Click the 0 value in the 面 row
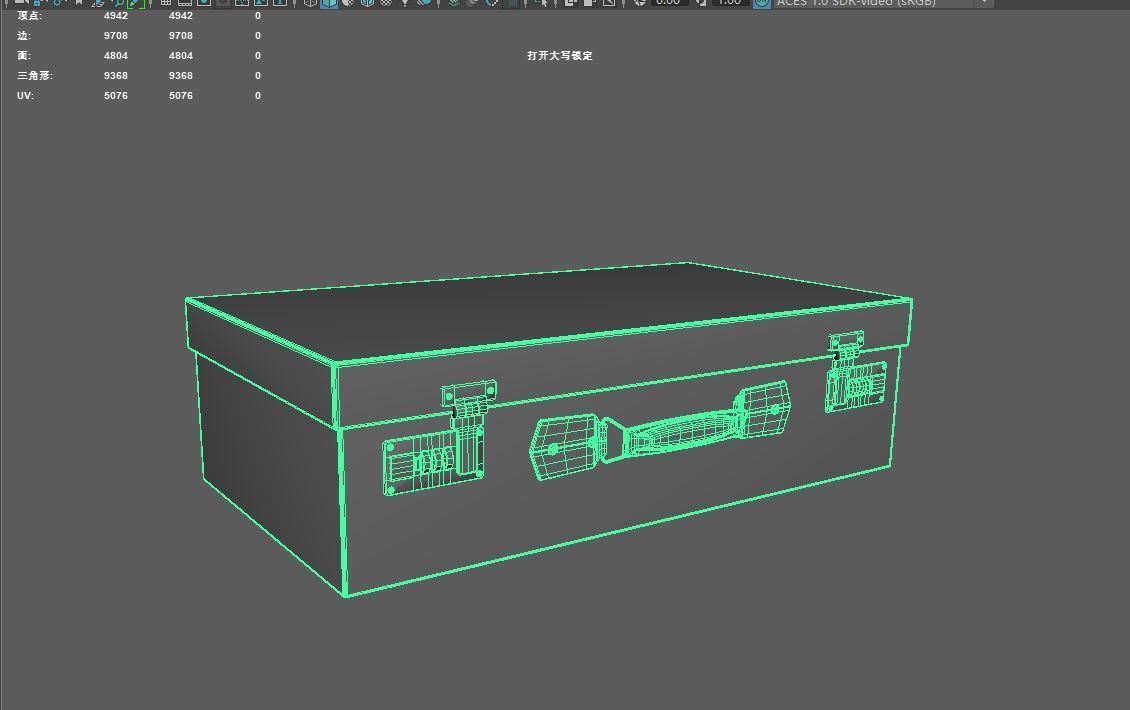This screenshot has width=1130, height=710. point(257,56)
